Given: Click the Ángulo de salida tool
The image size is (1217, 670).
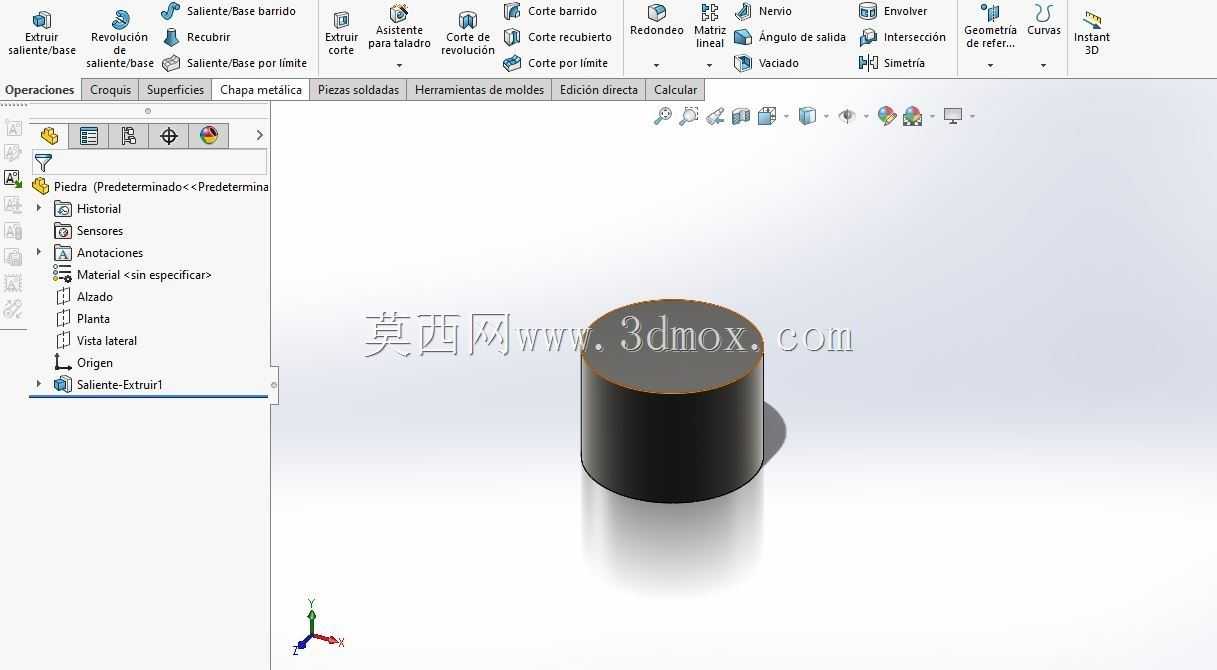Looking at the screenshot, I should click(x=790, y=37).
